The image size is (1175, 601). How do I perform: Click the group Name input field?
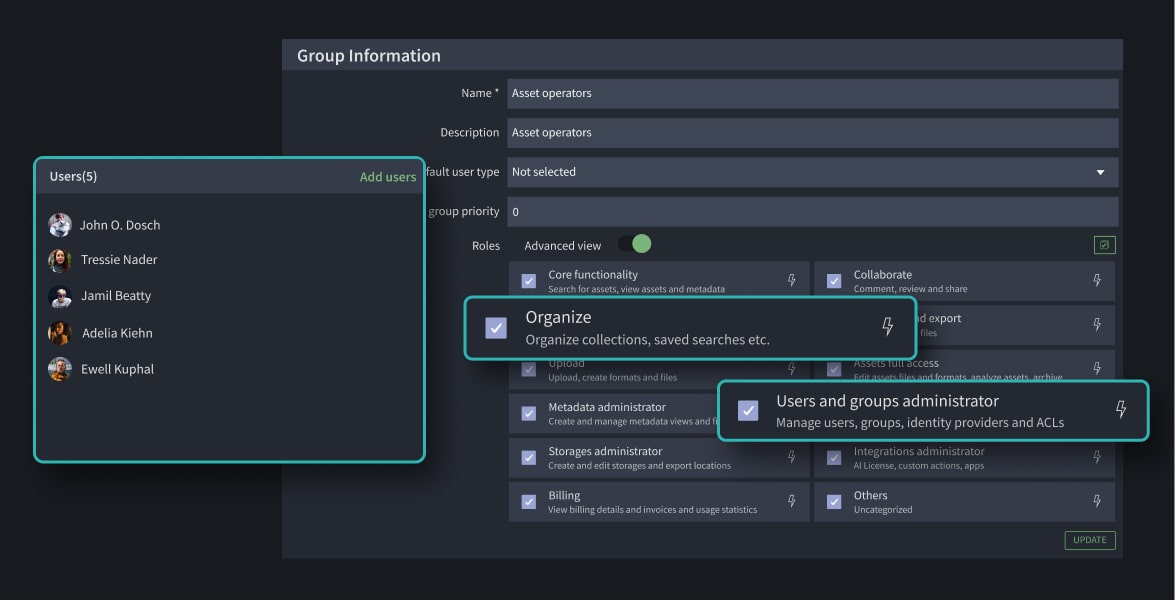(811, 93)
